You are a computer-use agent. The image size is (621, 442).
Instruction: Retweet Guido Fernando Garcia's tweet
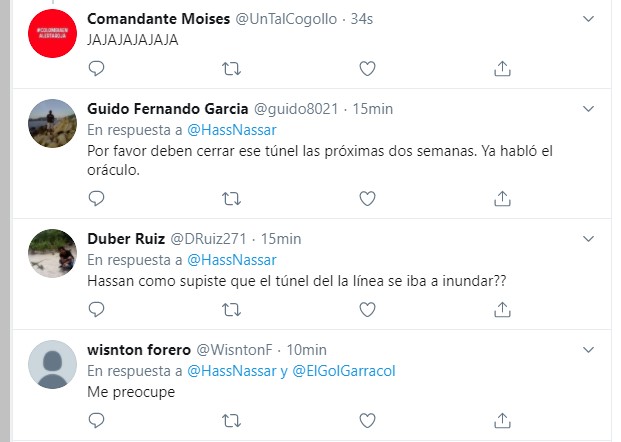[231, 198]
